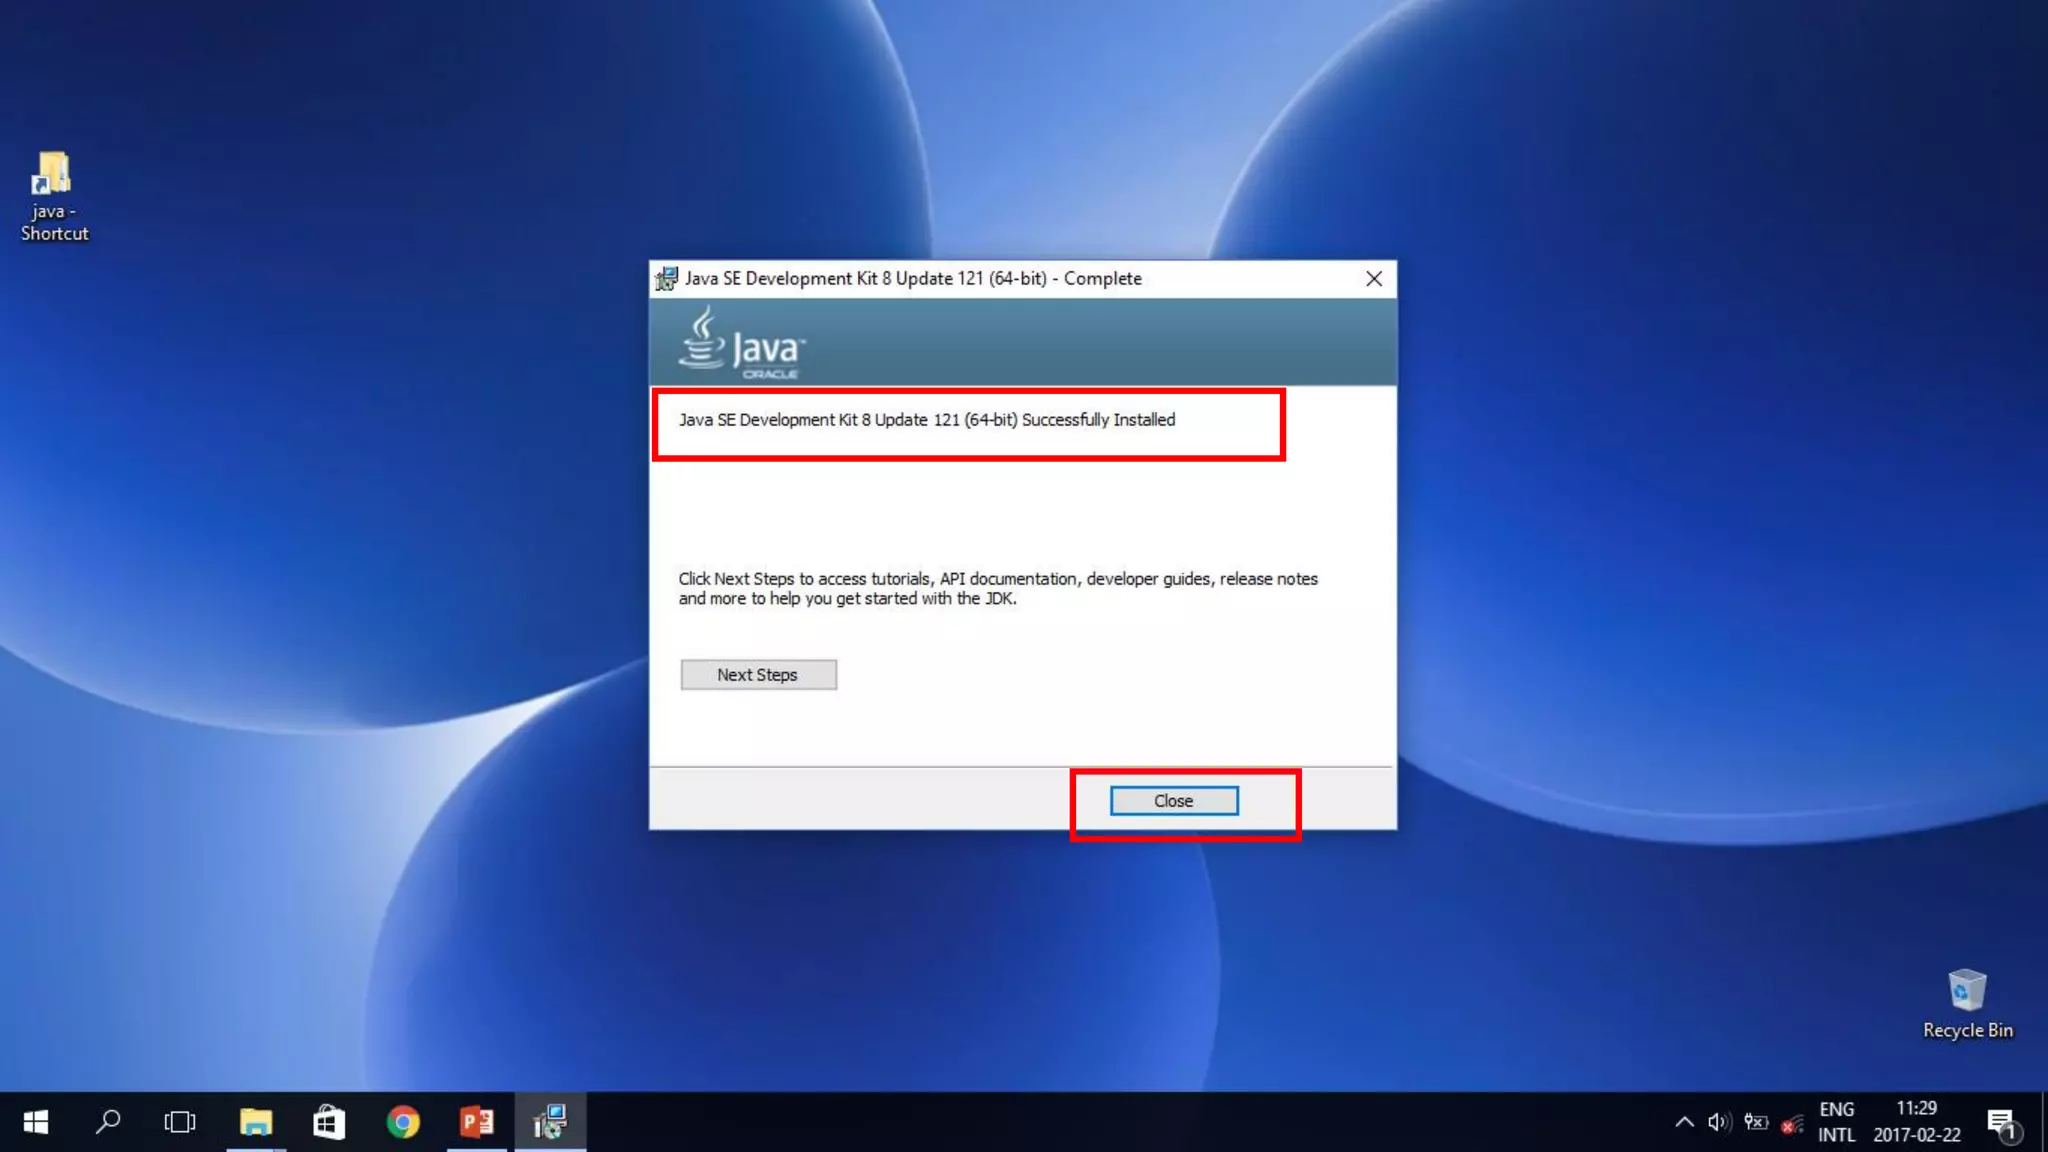Close the Java installer window via X
This screenshot has height=1152, width=2048.
1374,279
